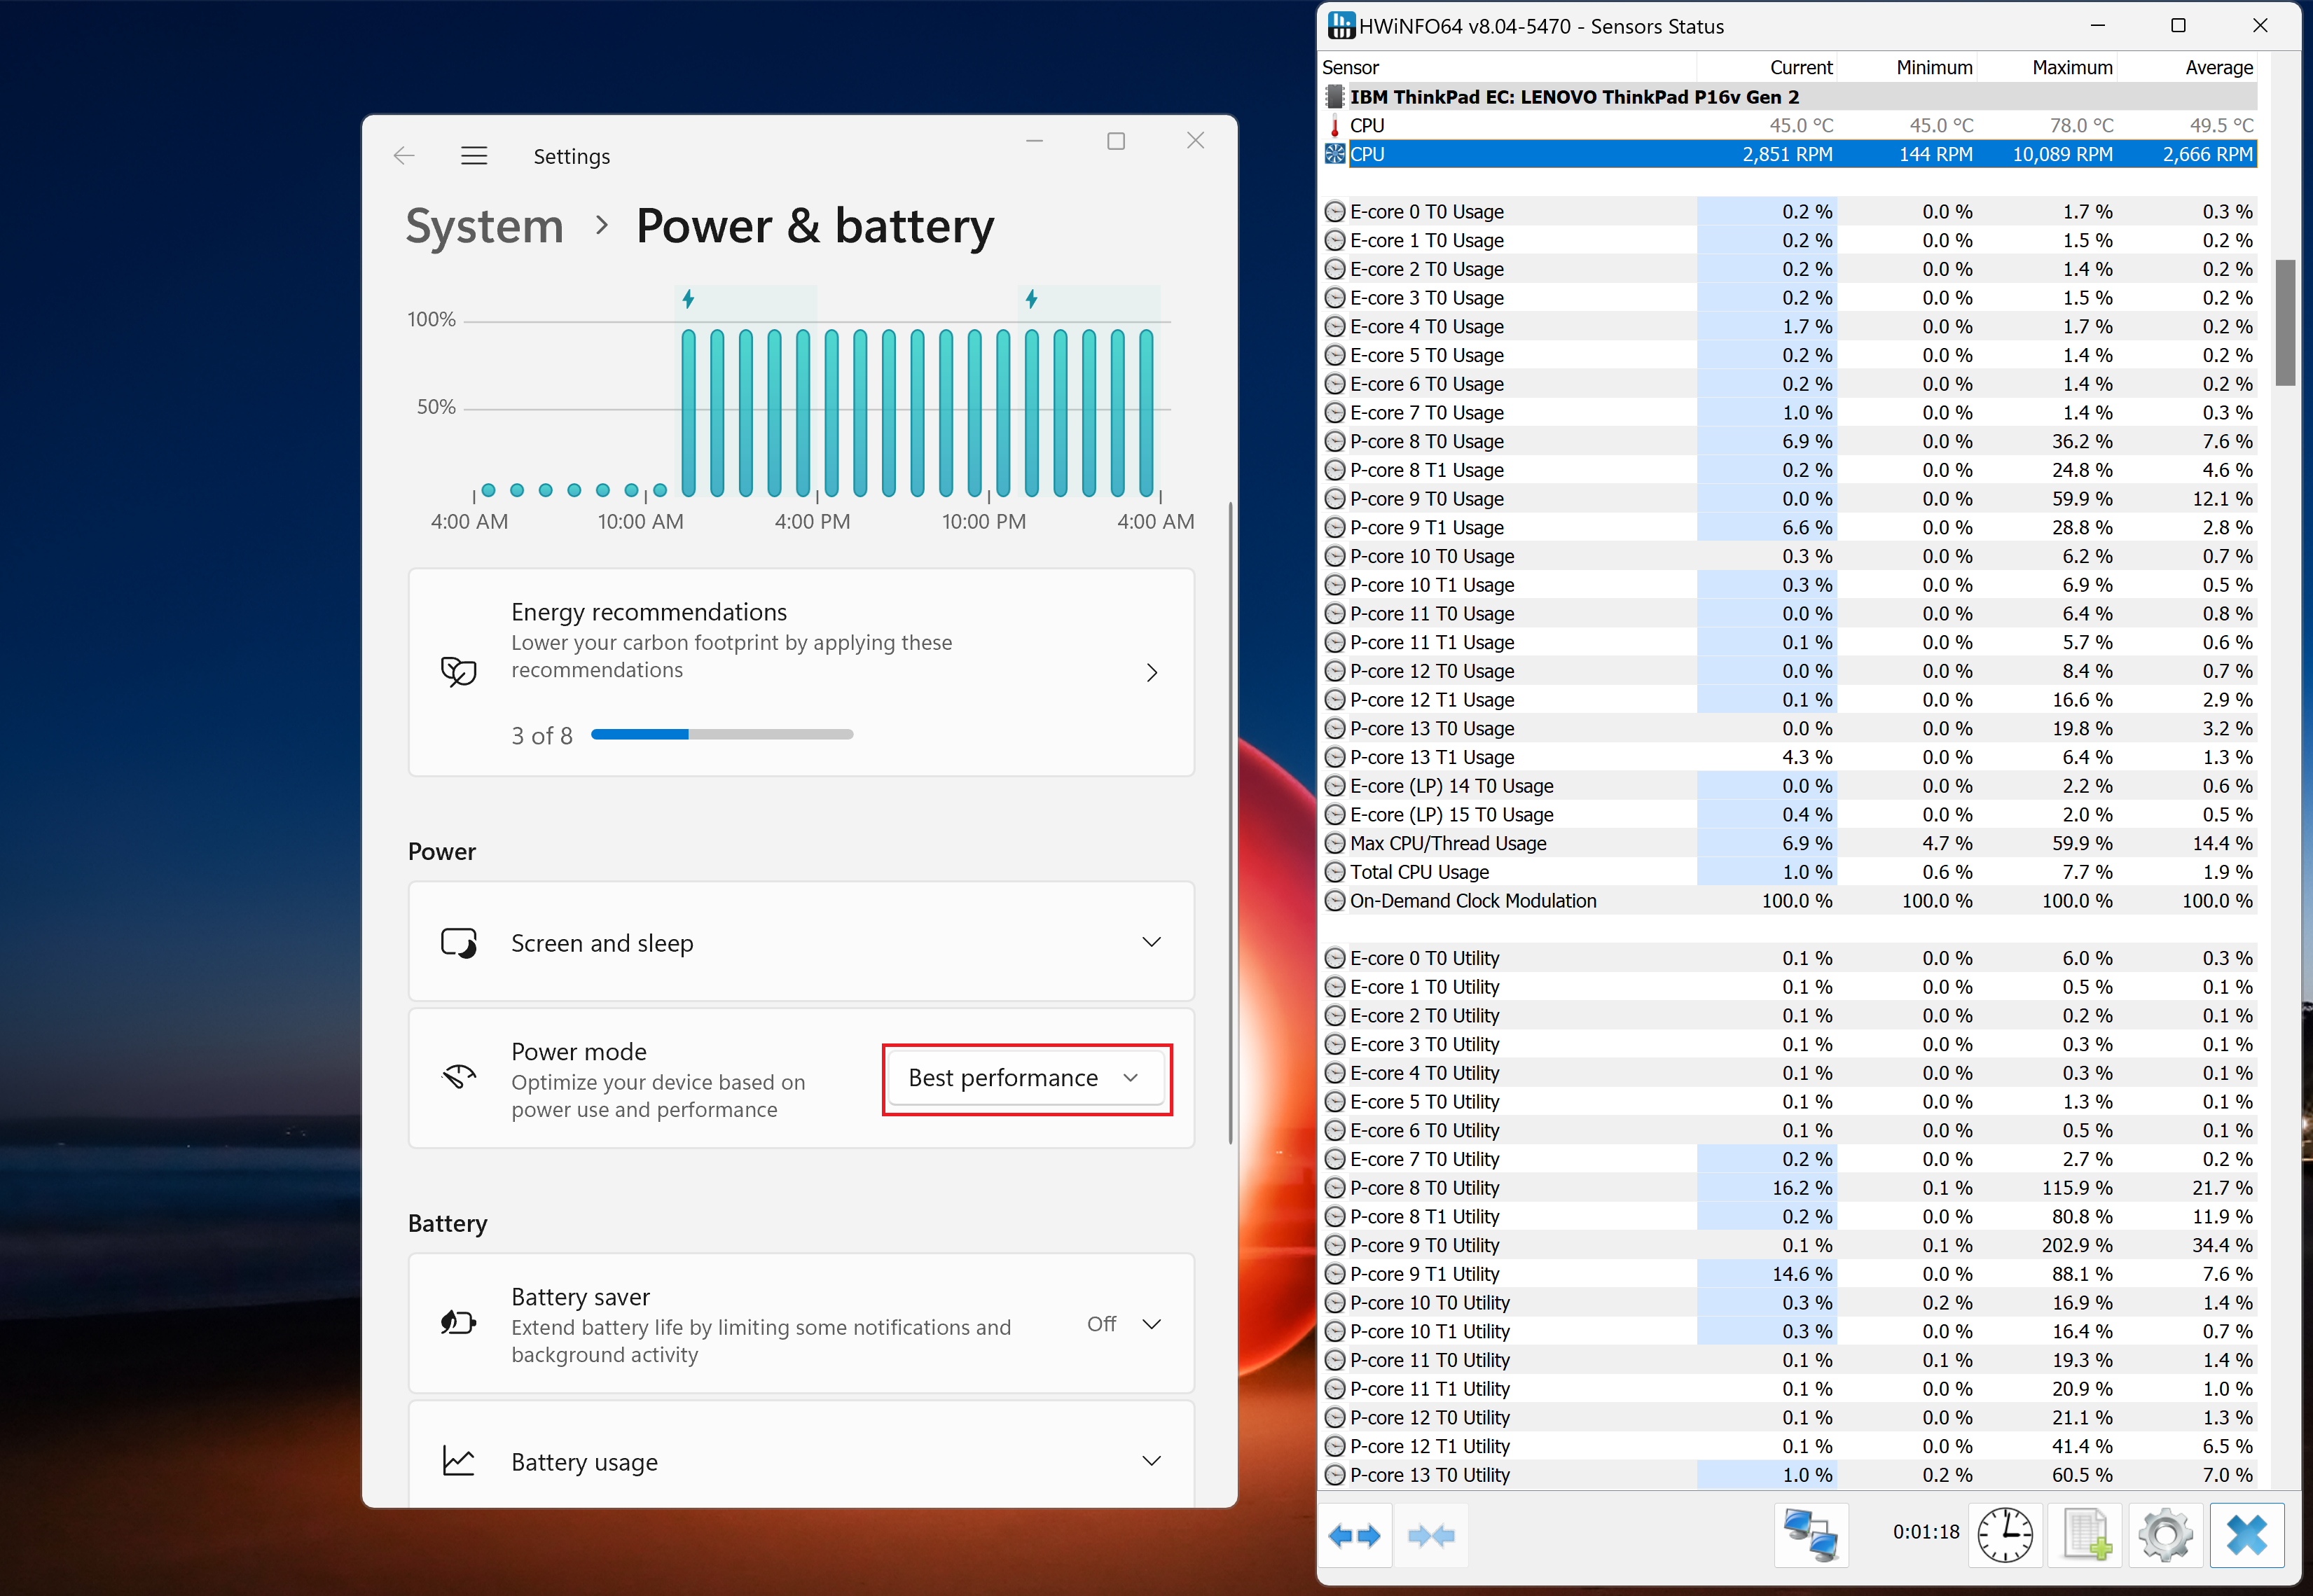The image size is (2313, 1596).
Task: Select System in the breadcrumb path
Action: pyautogui.click(x=484, y=226)
